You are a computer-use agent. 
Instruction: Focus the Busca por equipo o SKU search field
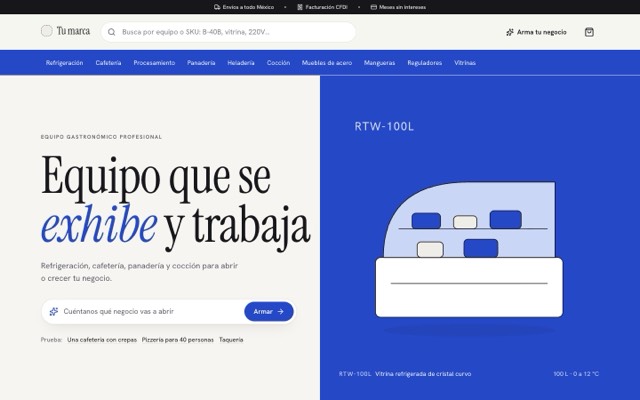(x=229, y=32)
